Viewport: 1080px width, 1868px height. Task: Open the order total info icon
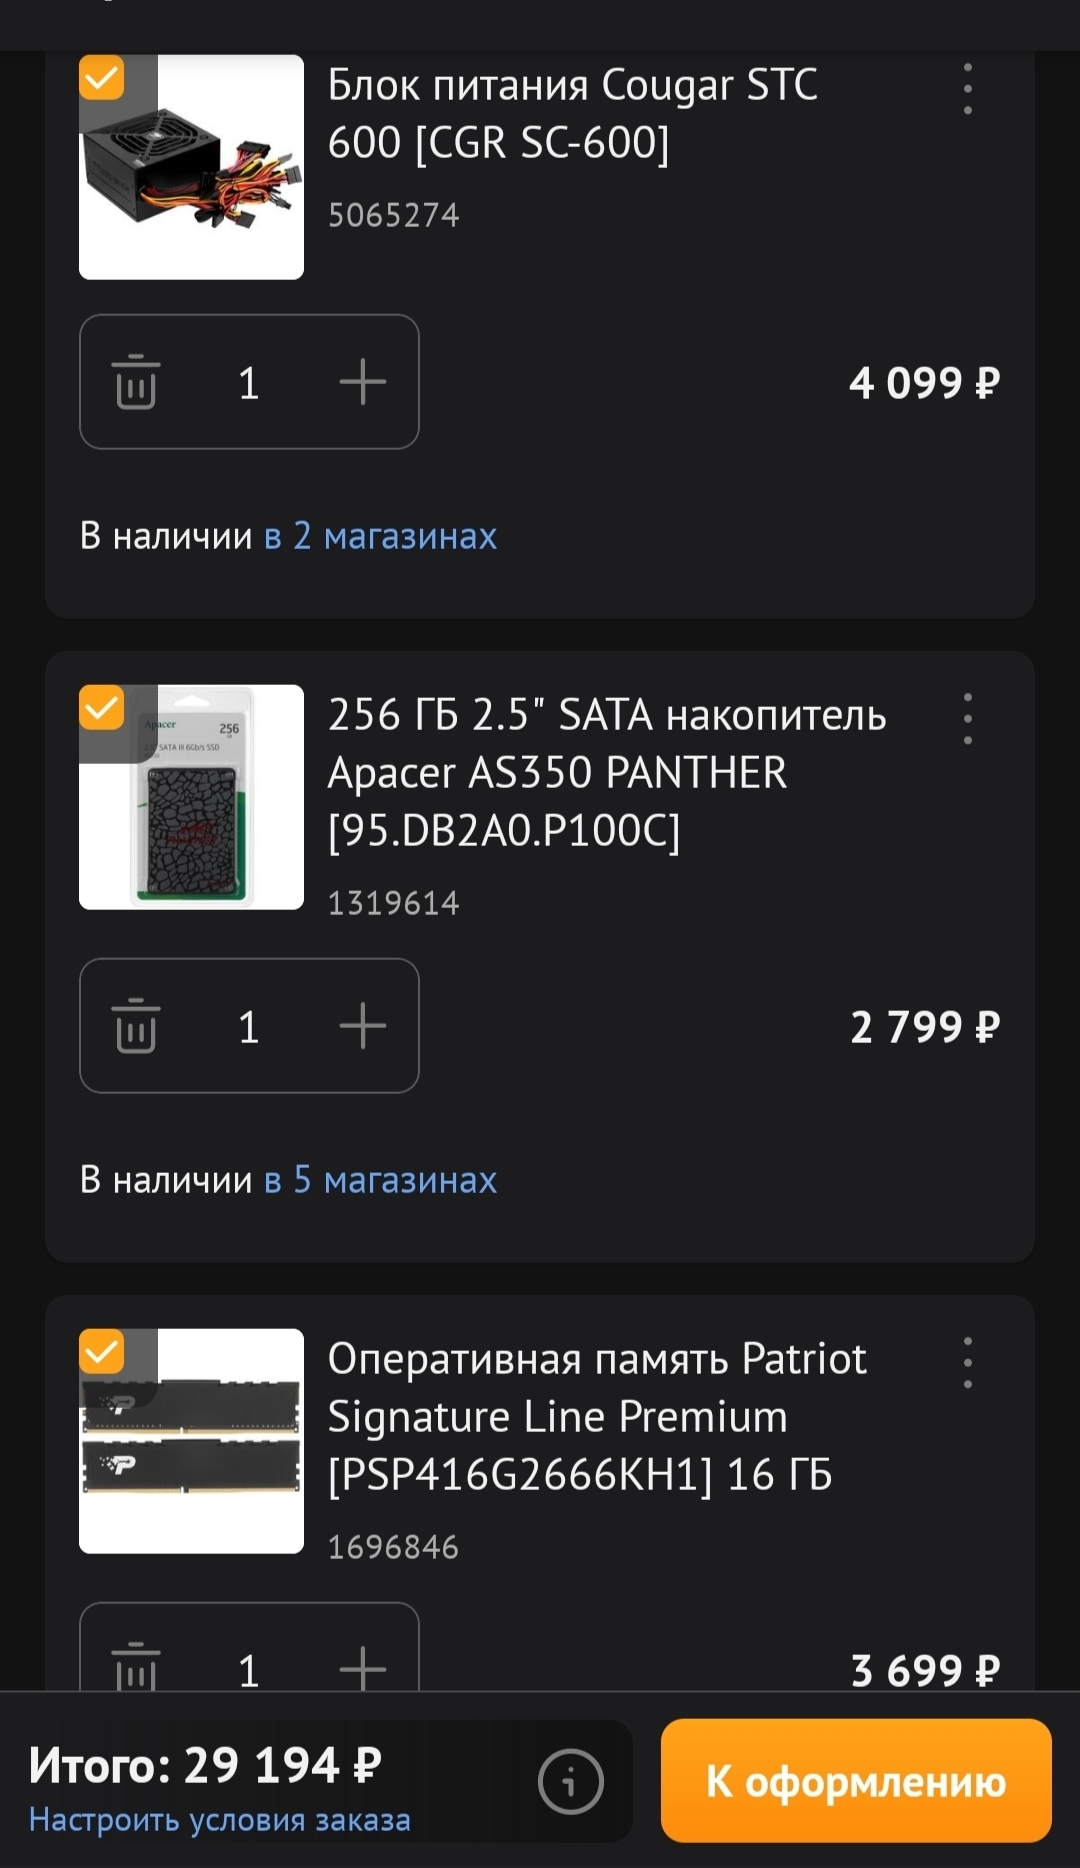[570, 1781]
